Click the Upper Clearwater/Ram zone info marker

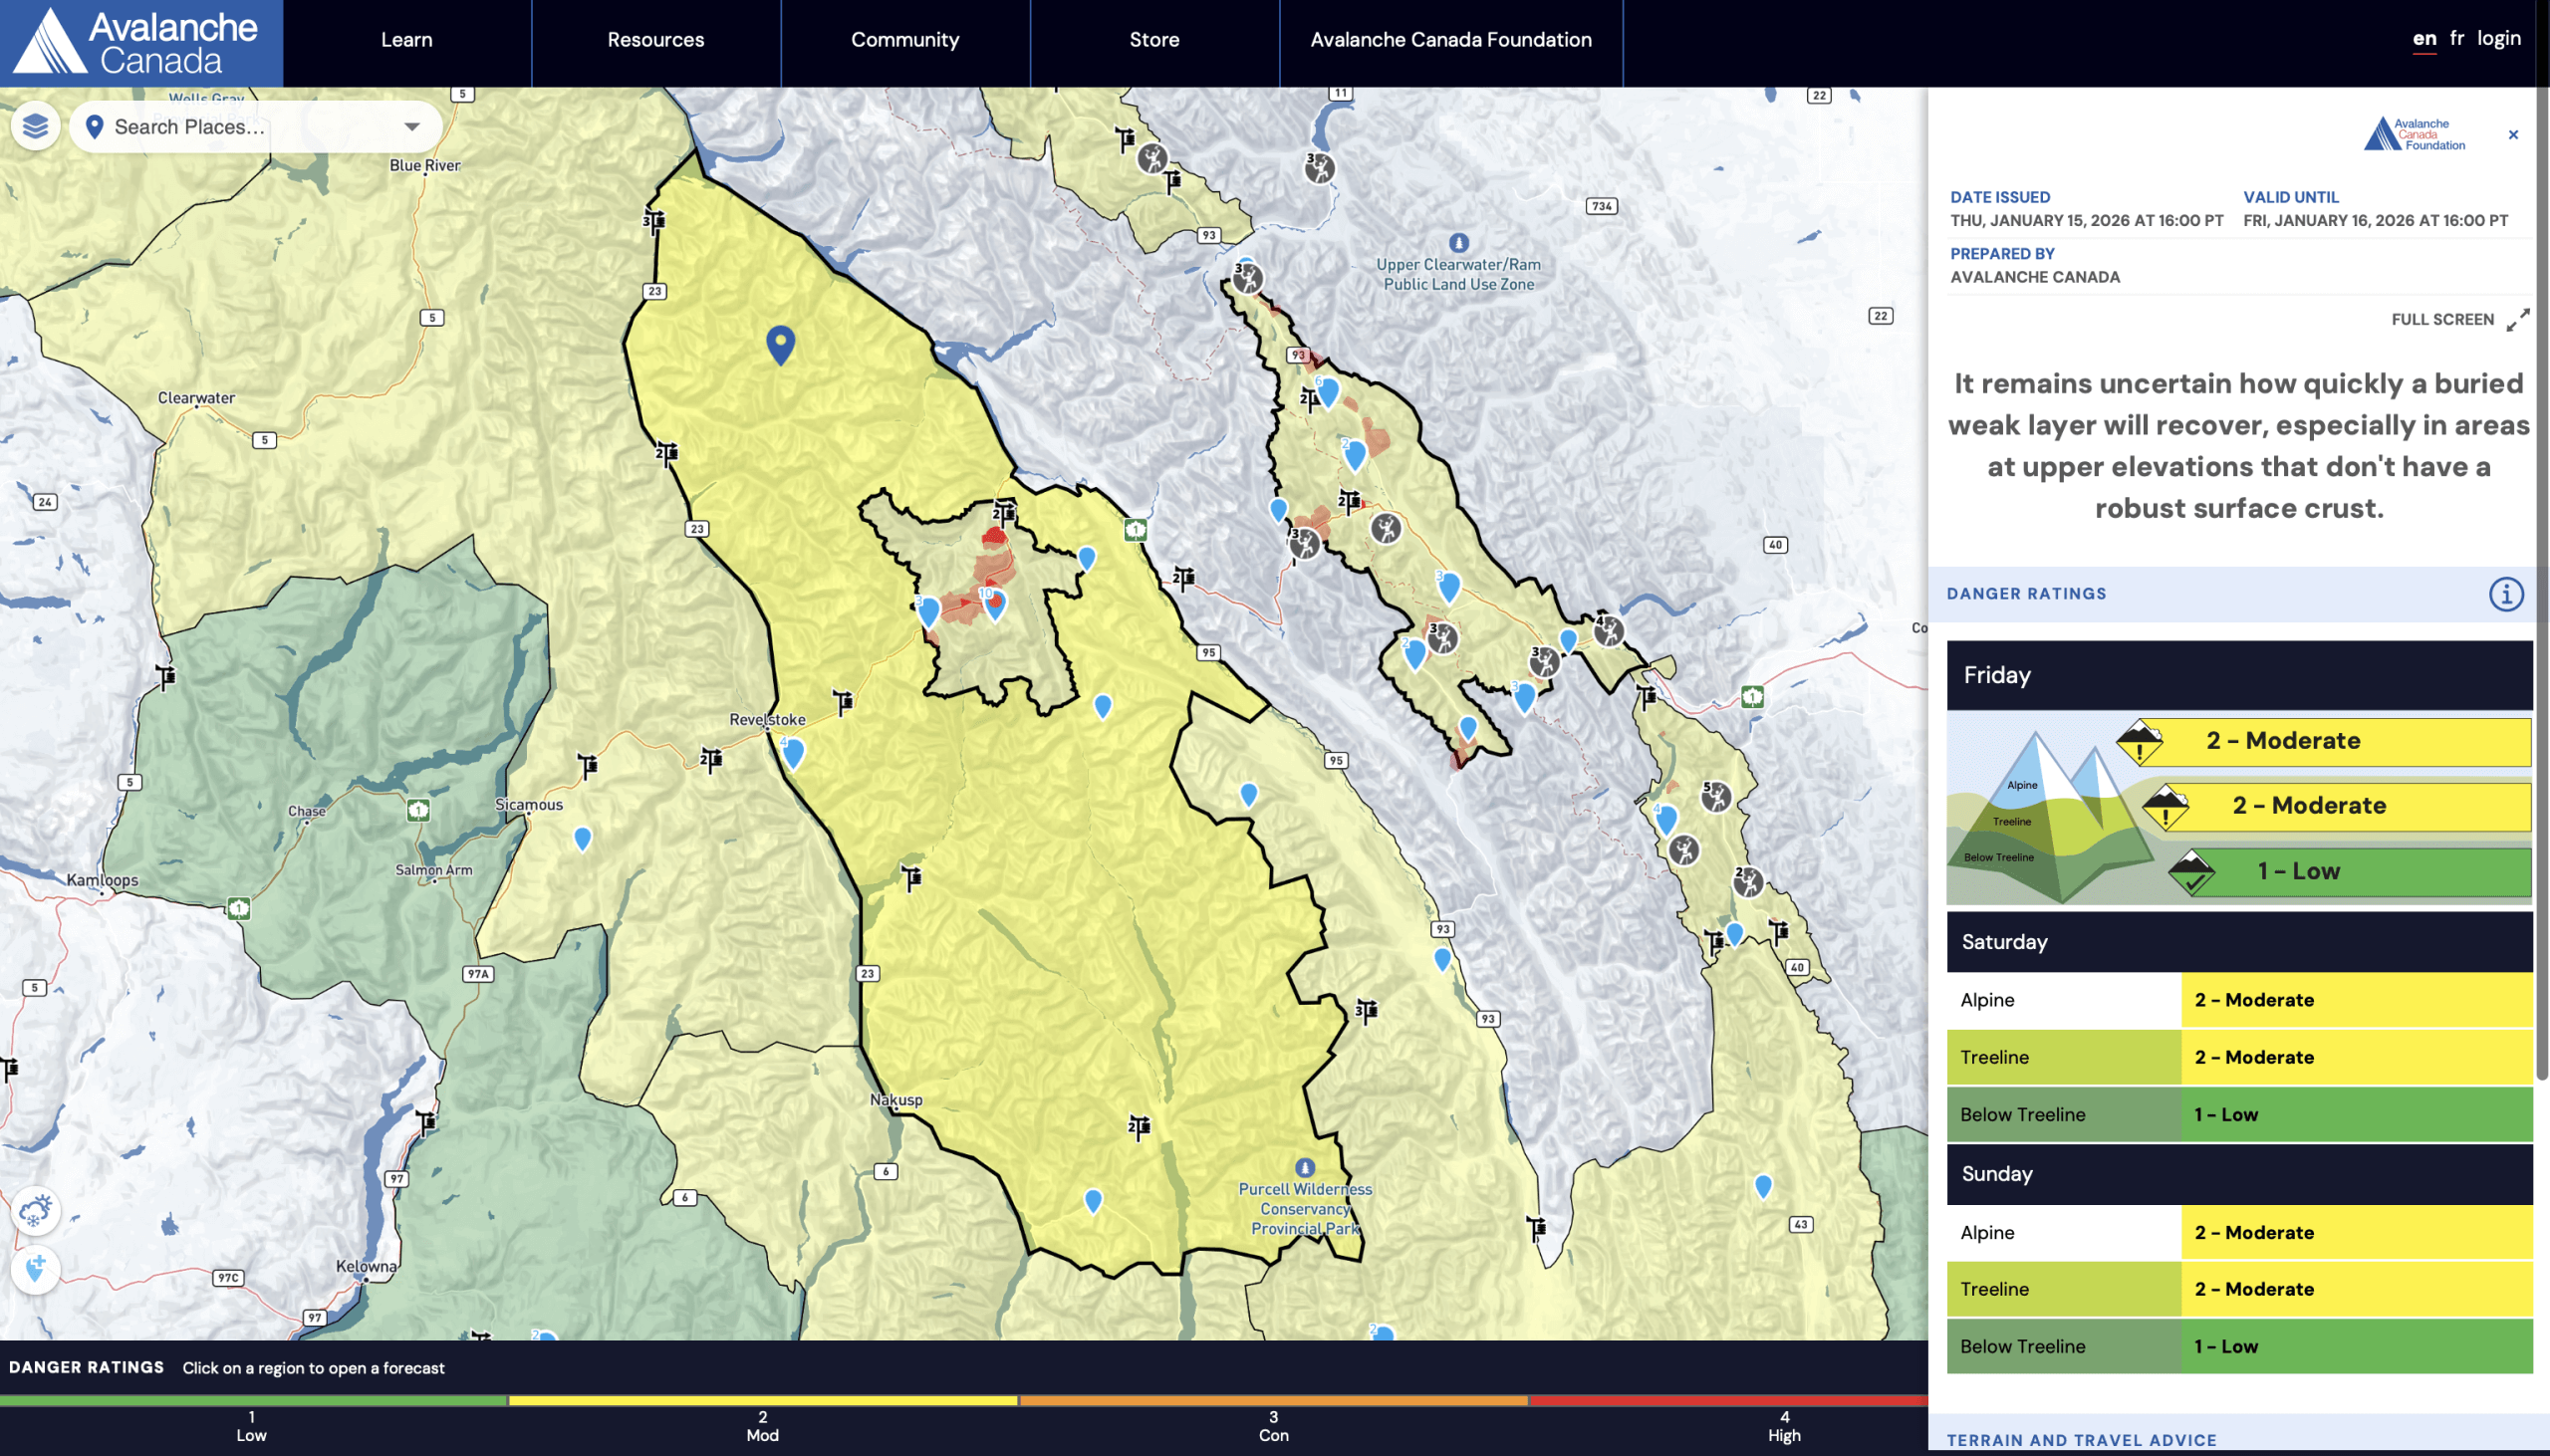[1458, 243]
